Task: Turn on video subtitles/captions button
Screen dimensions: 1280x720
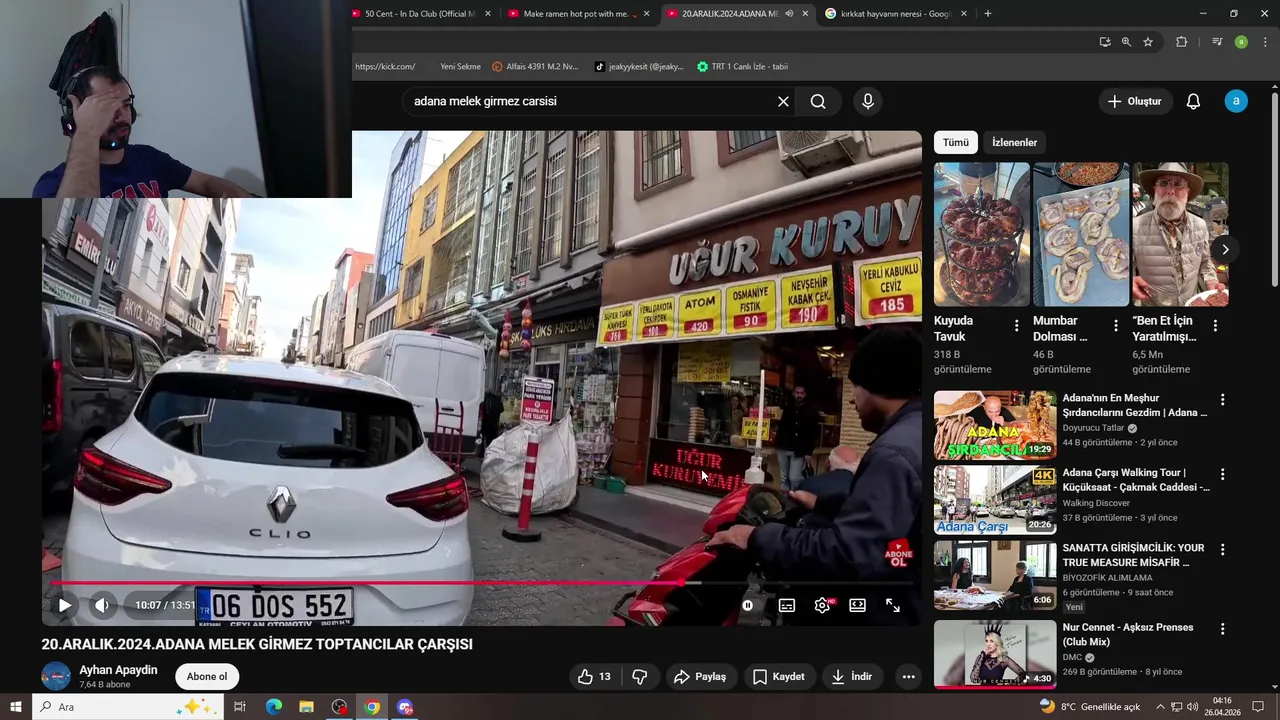Action: [787, 605]
